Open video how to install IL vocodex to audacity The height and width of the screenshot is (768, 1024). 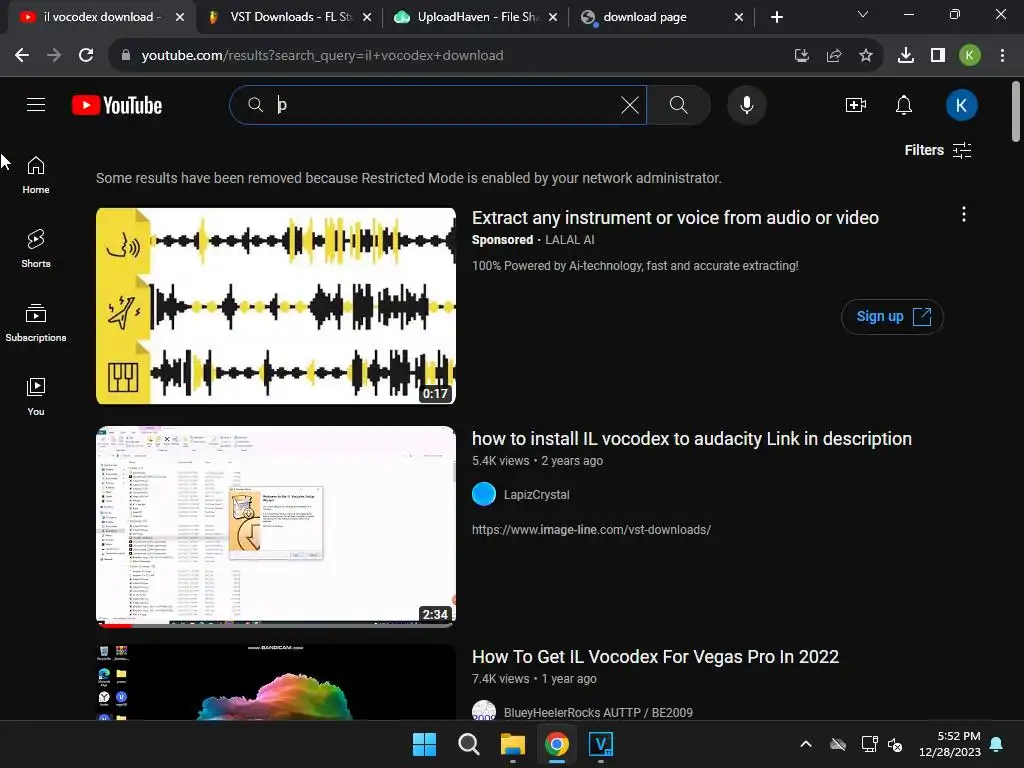tap(692, 439)
